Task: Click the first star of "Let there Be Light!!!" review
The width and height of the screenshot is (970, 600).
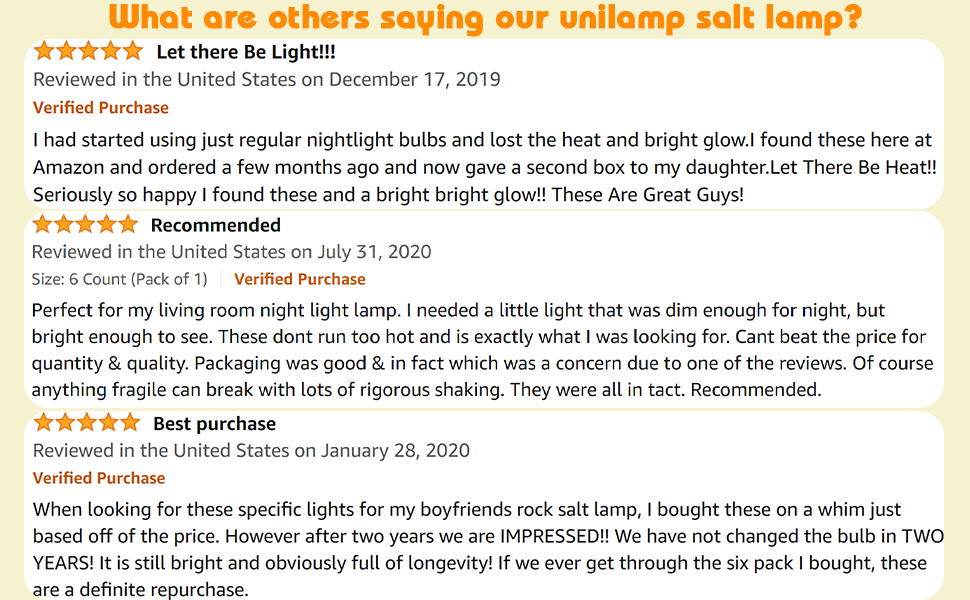Action: (x=44, y=52)
